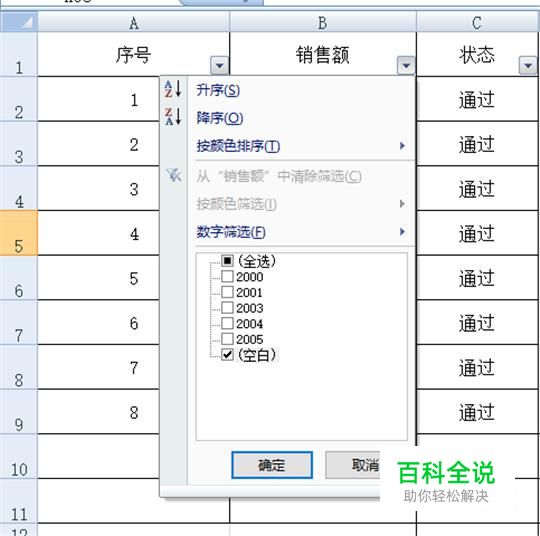Click cell containing 序号 value 8

pyautogui.click(x=98, y=412)
